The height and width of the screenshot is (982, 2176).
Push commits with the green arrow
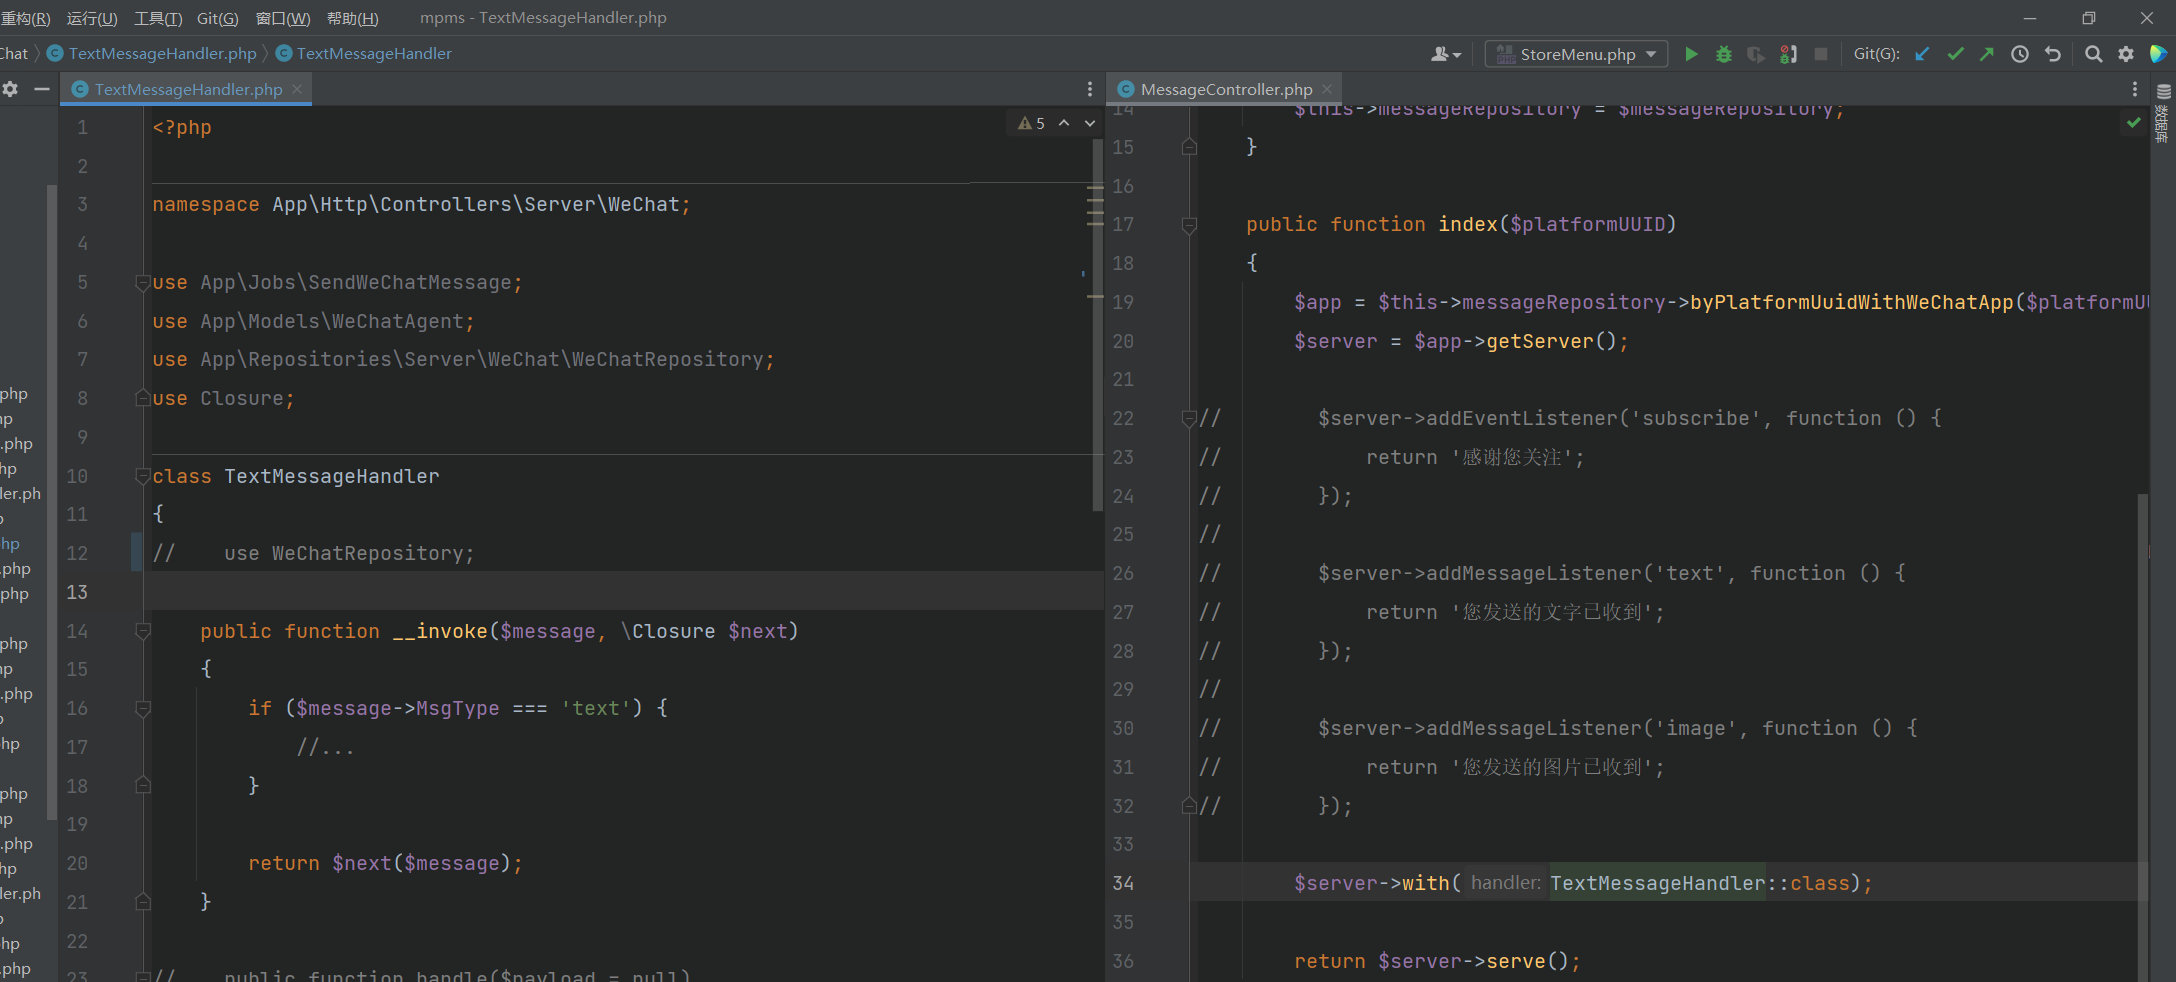point(1987,54)
